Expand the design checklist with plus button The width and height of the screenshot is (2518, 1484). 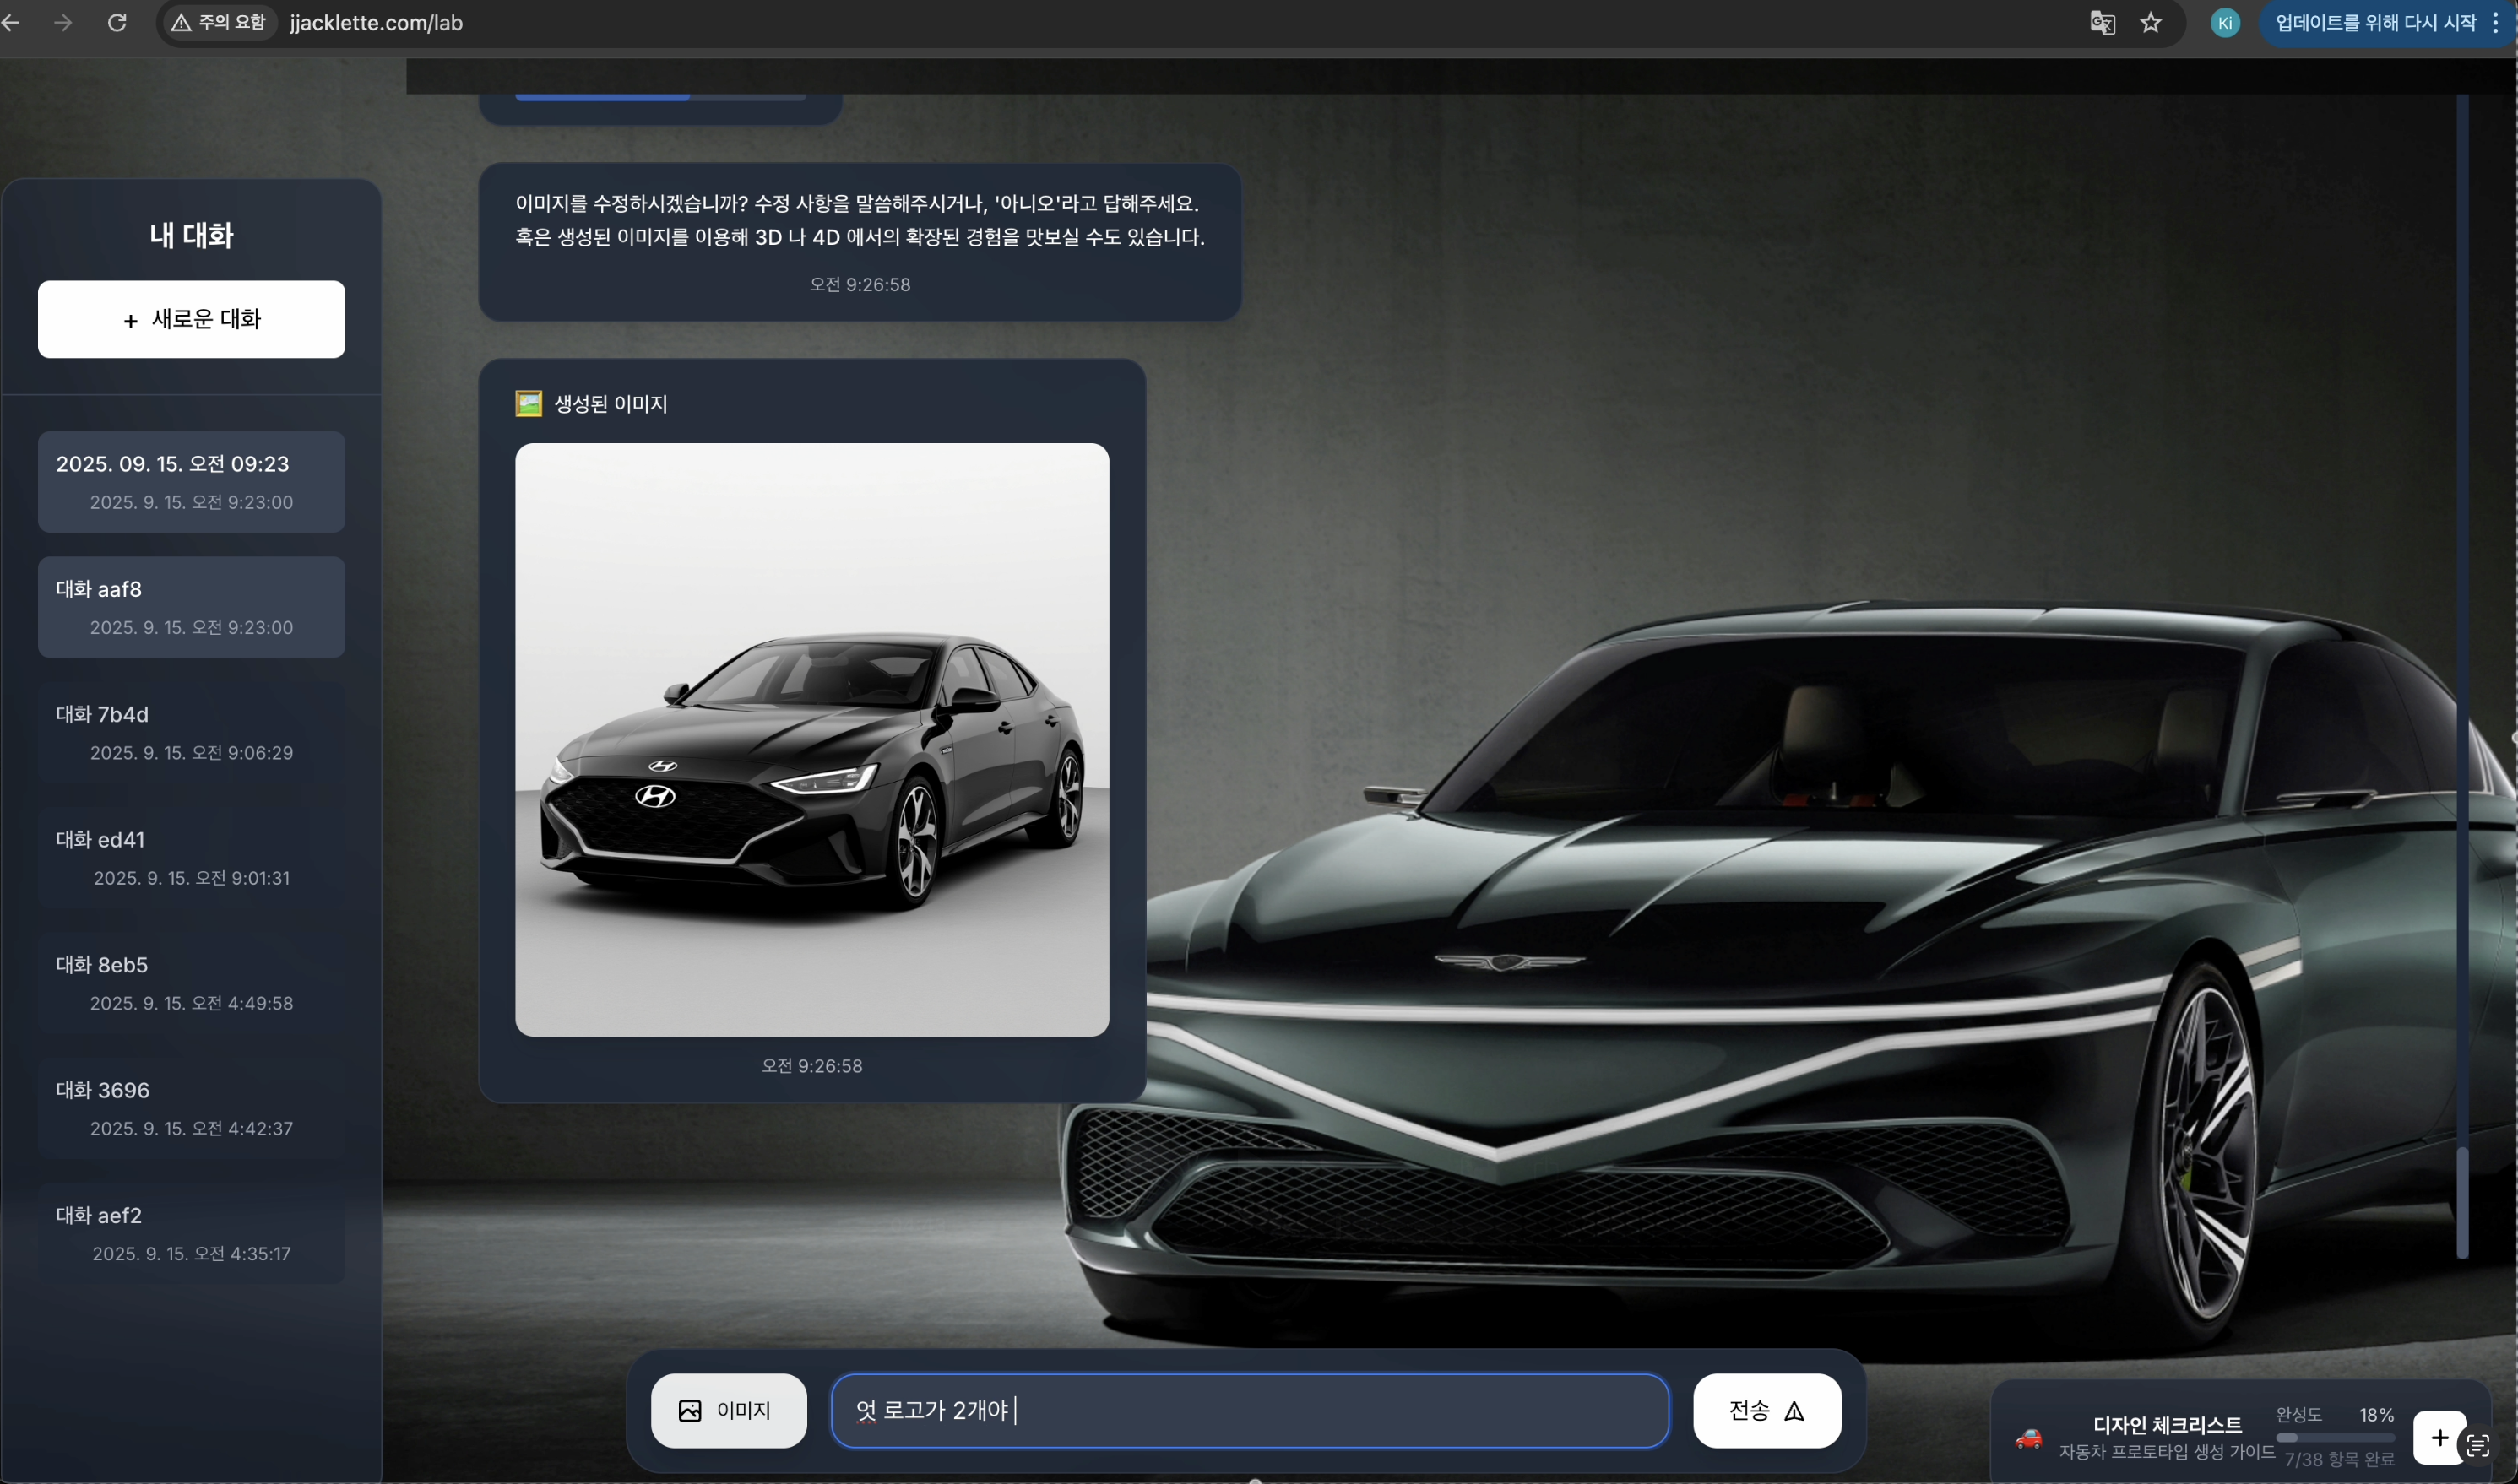click(2439, 1437)
